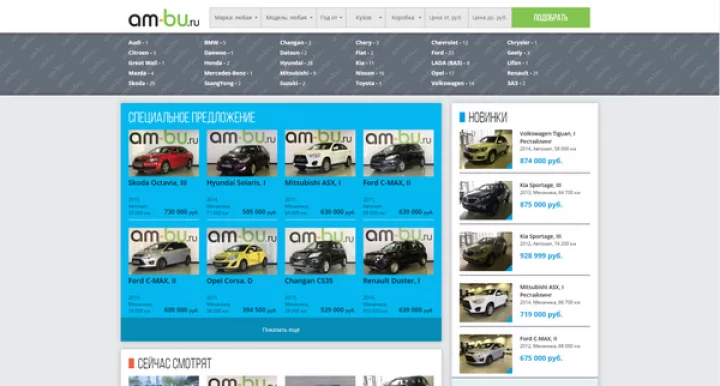Click the Changan CS35 title
The height and width of the screenshot is (386, 720).
309,281
